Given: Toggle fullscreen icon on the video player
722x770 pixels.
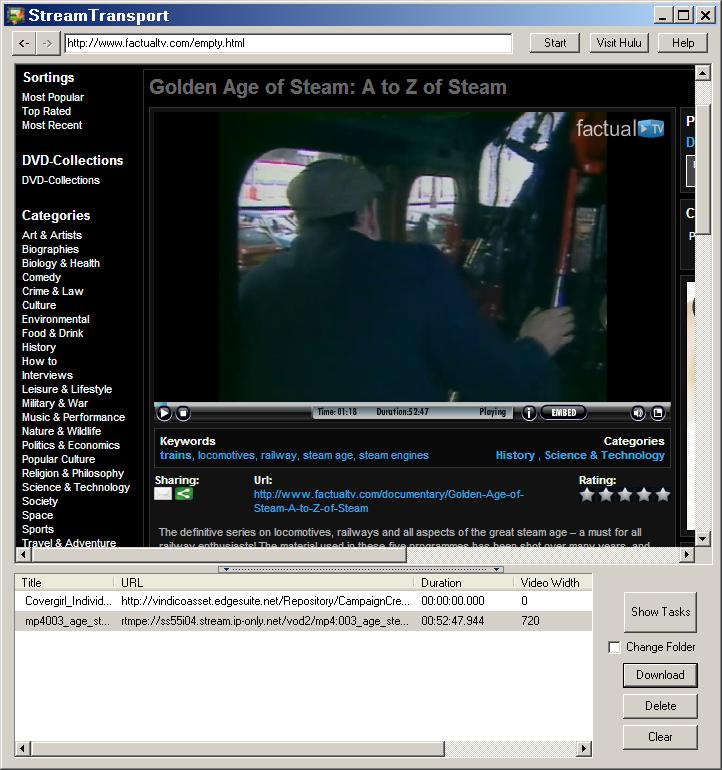Looking at the screenshot, I should 658,413.
